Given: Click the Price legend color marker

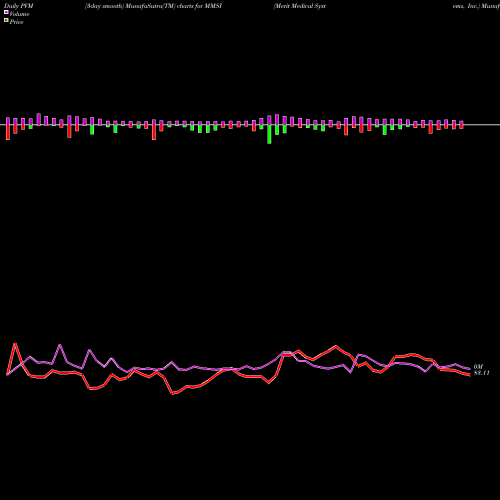Looking at the screenshot, I should (6, 21).
